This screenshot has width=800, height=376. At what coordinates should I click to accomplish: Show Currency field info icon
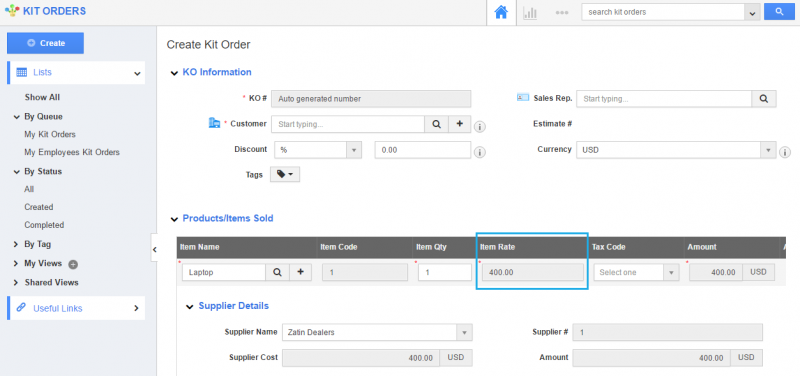[785, 152]
